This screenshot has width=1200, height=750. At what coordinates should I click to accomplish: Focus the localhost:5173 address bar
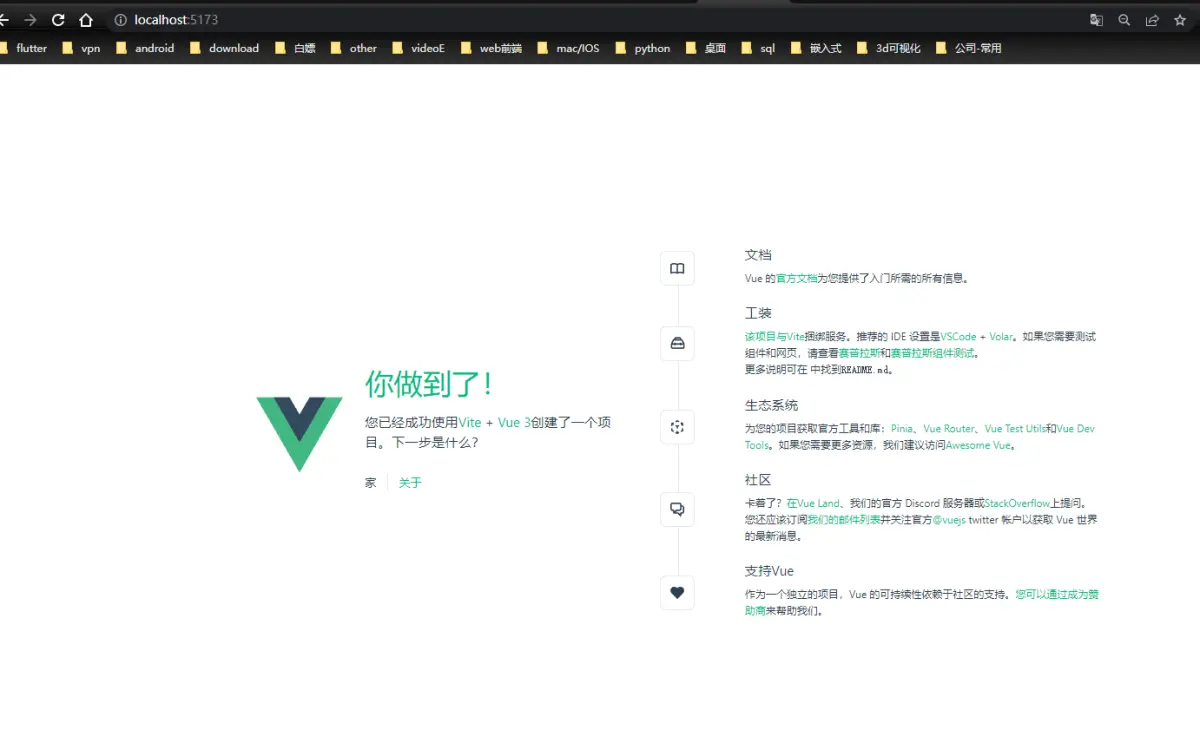click(600, 20)
